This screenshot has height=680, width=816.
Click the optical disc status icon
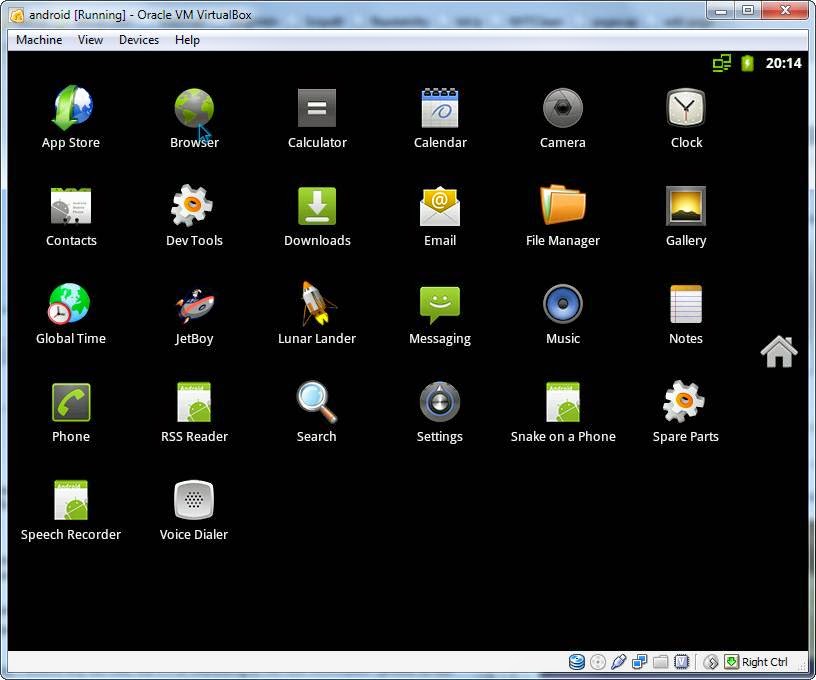pyautogui.click(x=598, y=662)
